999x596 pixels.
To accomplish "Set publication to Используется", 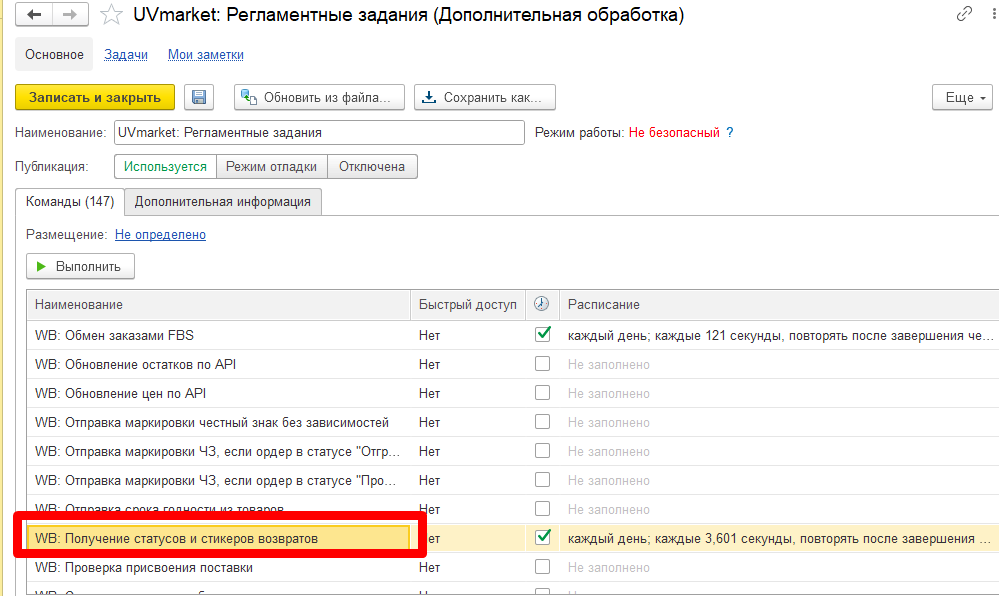I will pyautogui.click(x=165, y=166).
